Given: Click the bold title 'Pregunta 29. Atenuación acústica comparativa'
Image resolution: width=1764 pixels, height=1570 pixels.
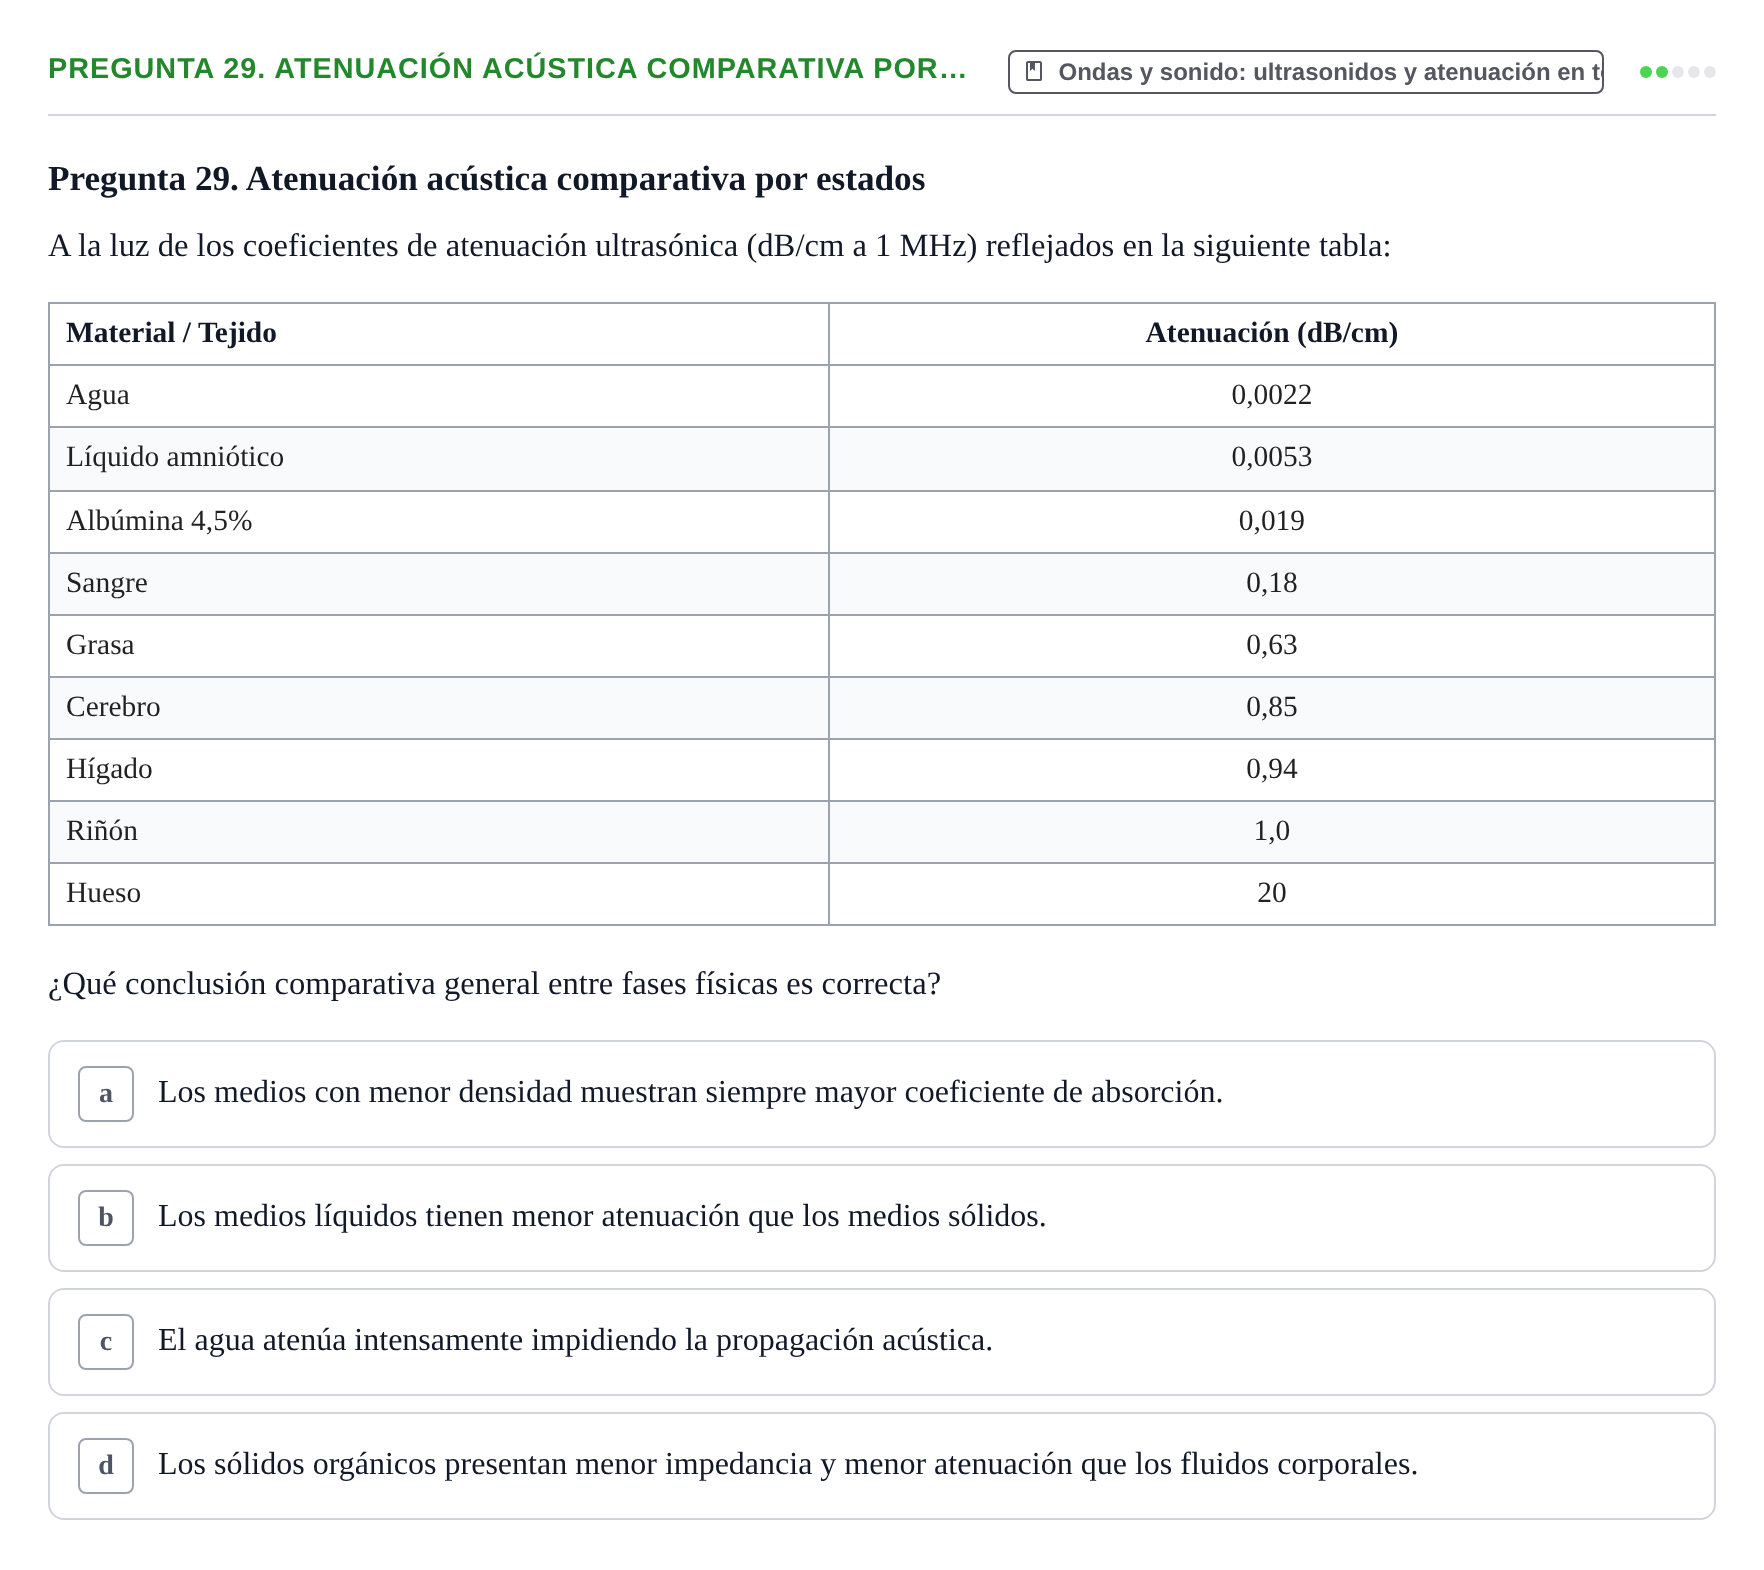Looking at the screenshot, I should [x=487, y=179].
